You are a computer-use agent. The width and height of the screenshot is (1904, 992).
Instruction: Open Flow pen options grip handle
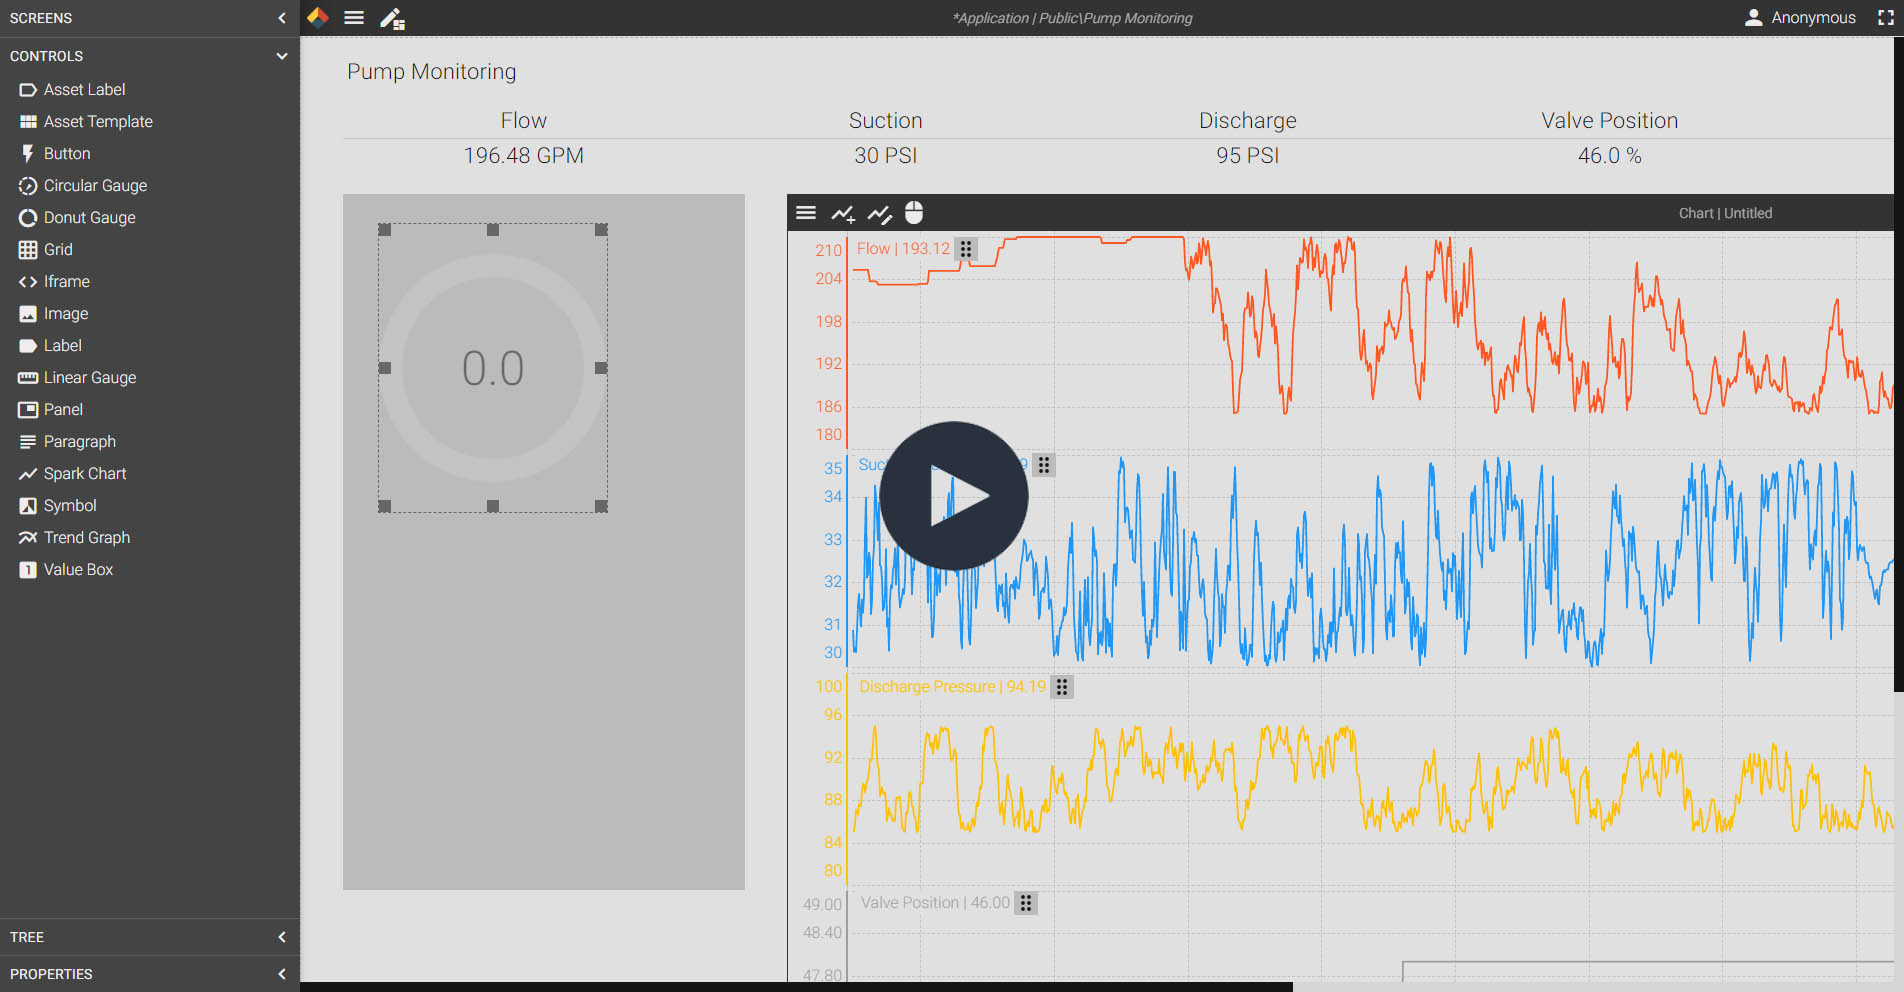tap(966, 249)
